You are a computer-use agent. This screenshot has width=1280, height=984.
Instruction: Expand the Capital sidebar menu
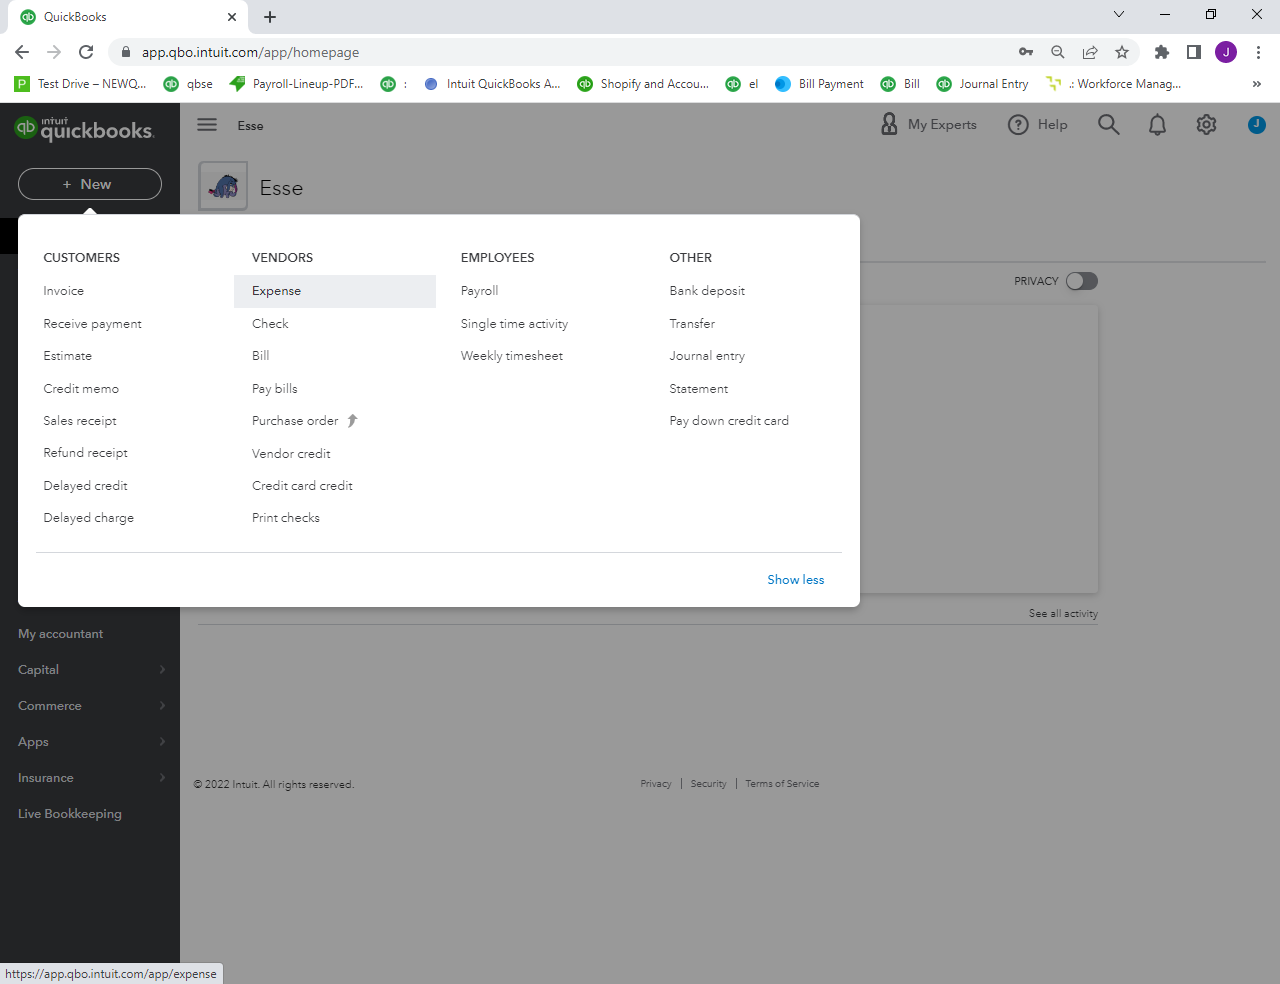[x=90, y=670]
